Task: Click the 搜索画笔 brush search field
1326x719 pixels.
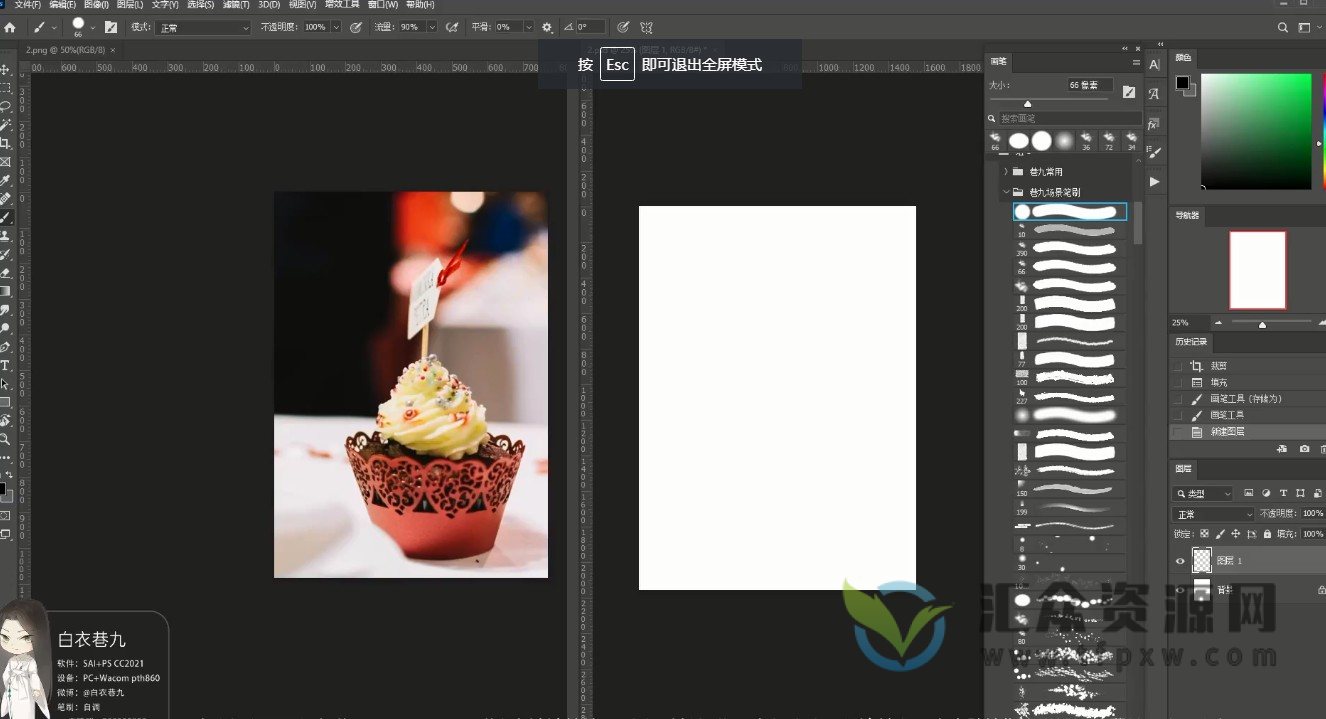Action: coord(1062,118)
